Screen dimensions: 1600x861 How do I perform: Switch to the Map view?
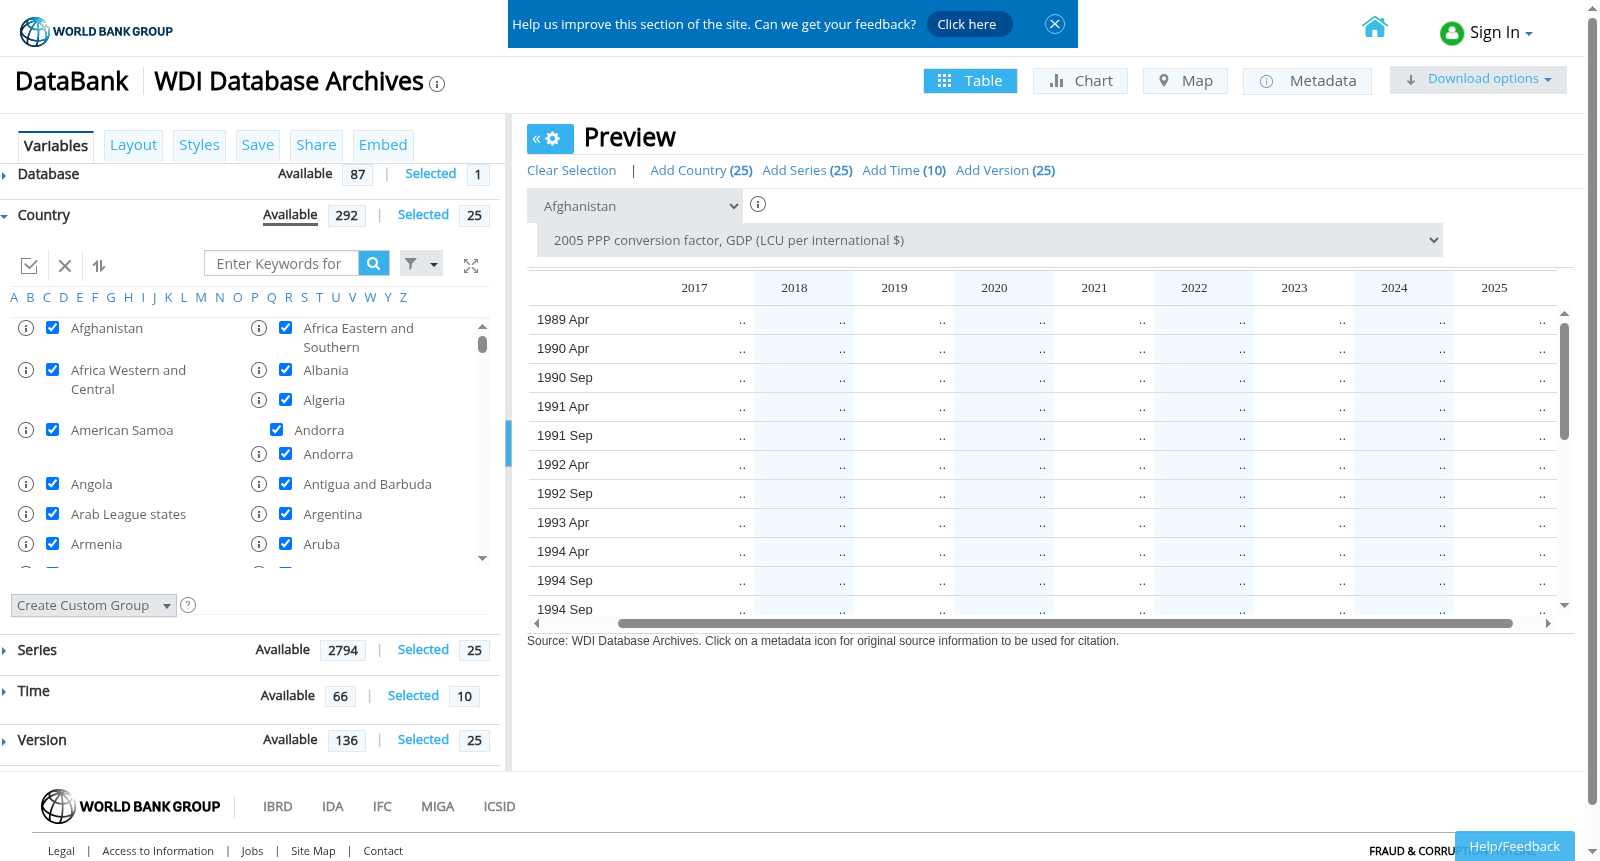1185,81
